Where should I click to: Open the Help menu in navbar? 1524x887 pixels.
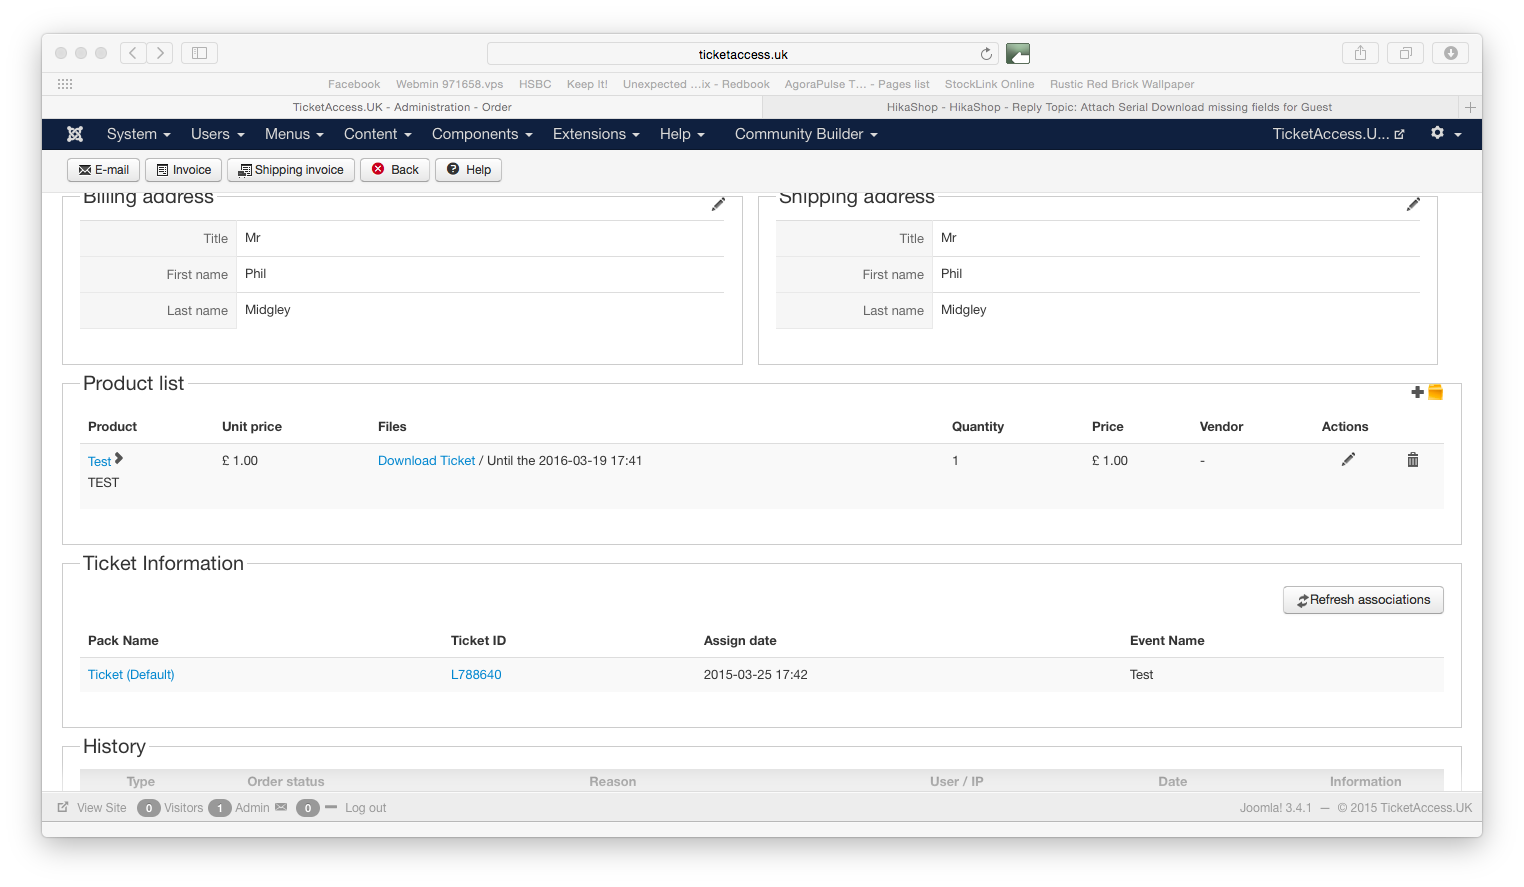click(682, 134)
